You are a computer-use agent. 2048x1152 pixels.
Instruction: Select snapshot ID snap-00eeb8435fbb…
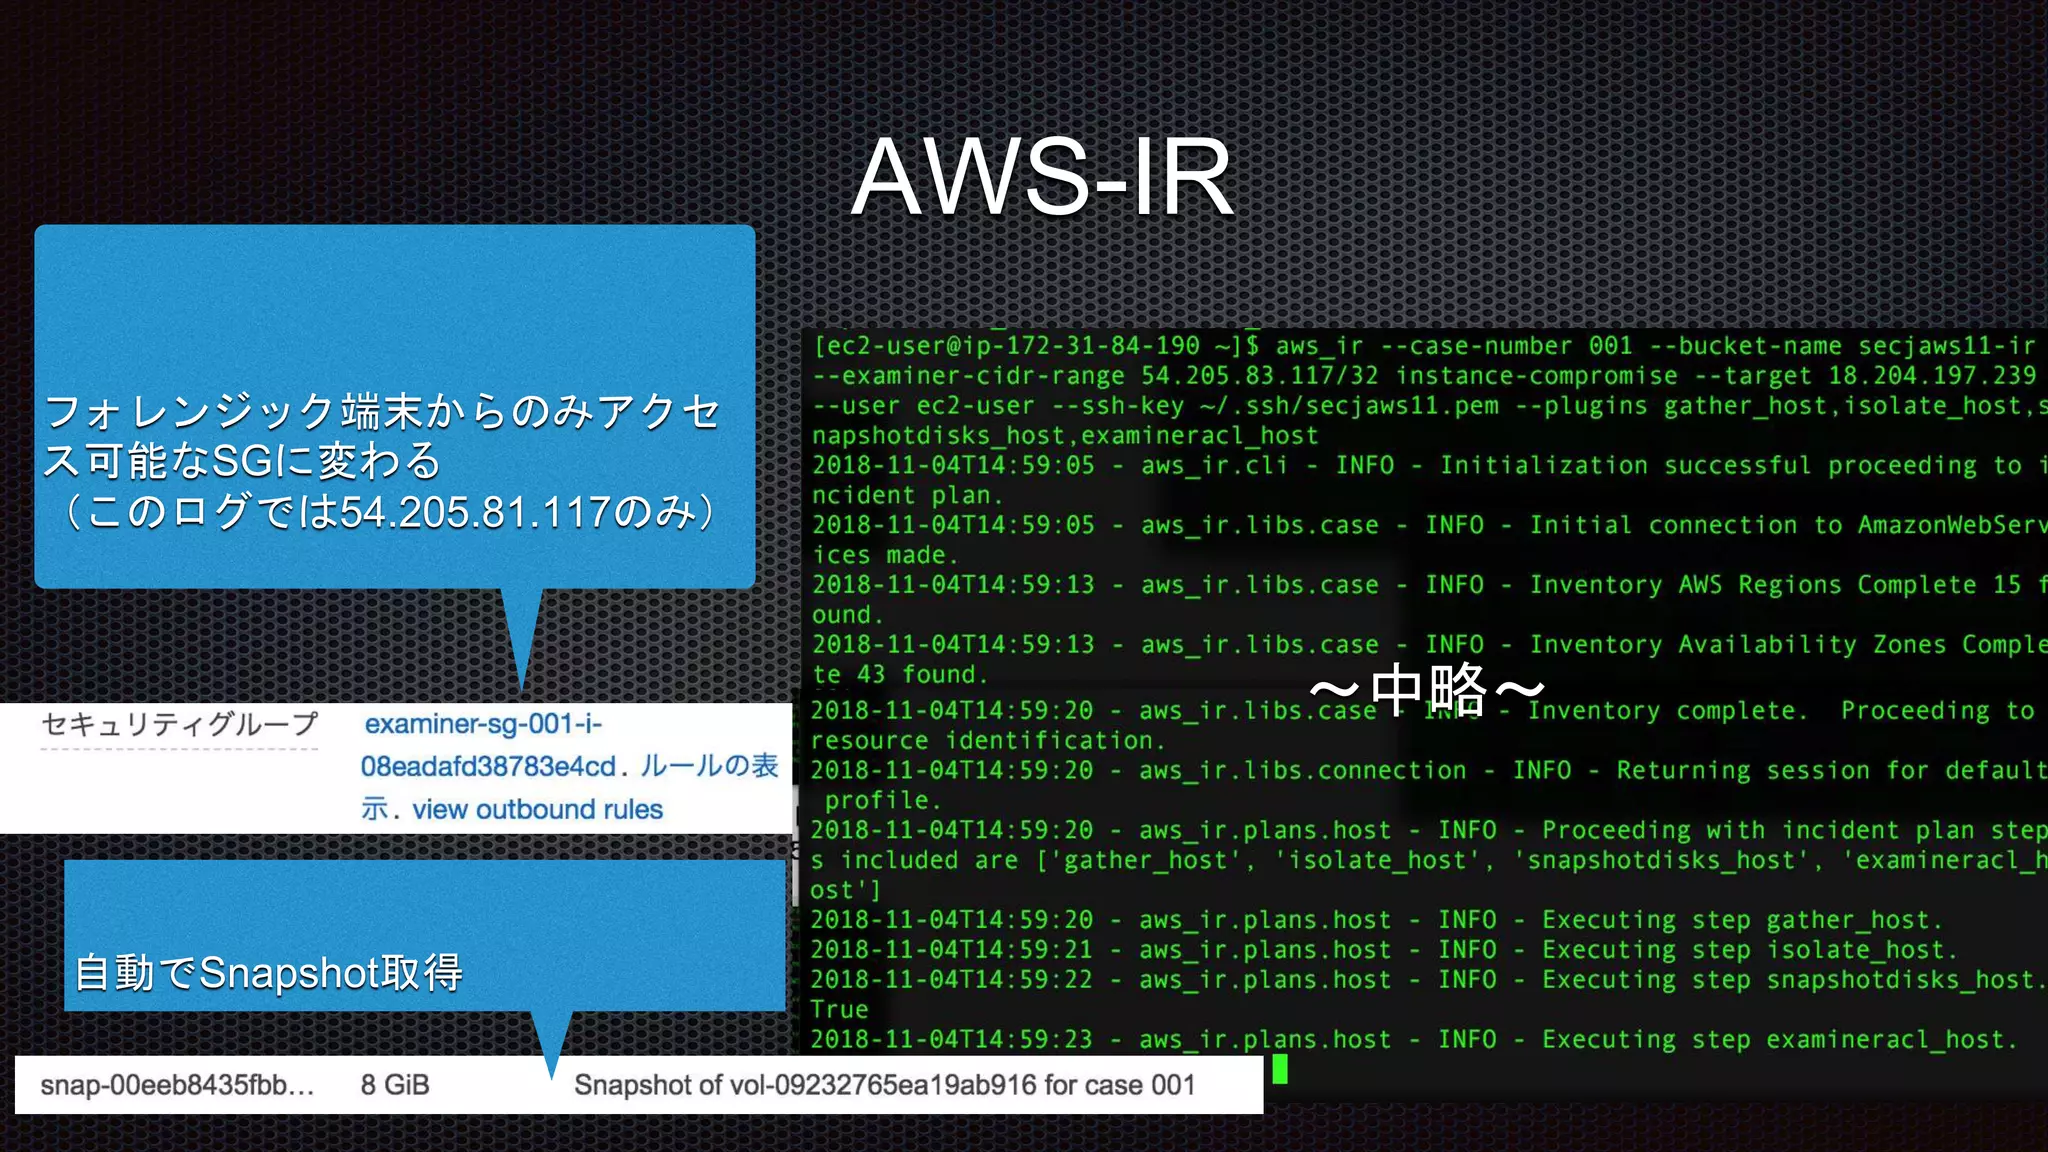point(177,1085)
